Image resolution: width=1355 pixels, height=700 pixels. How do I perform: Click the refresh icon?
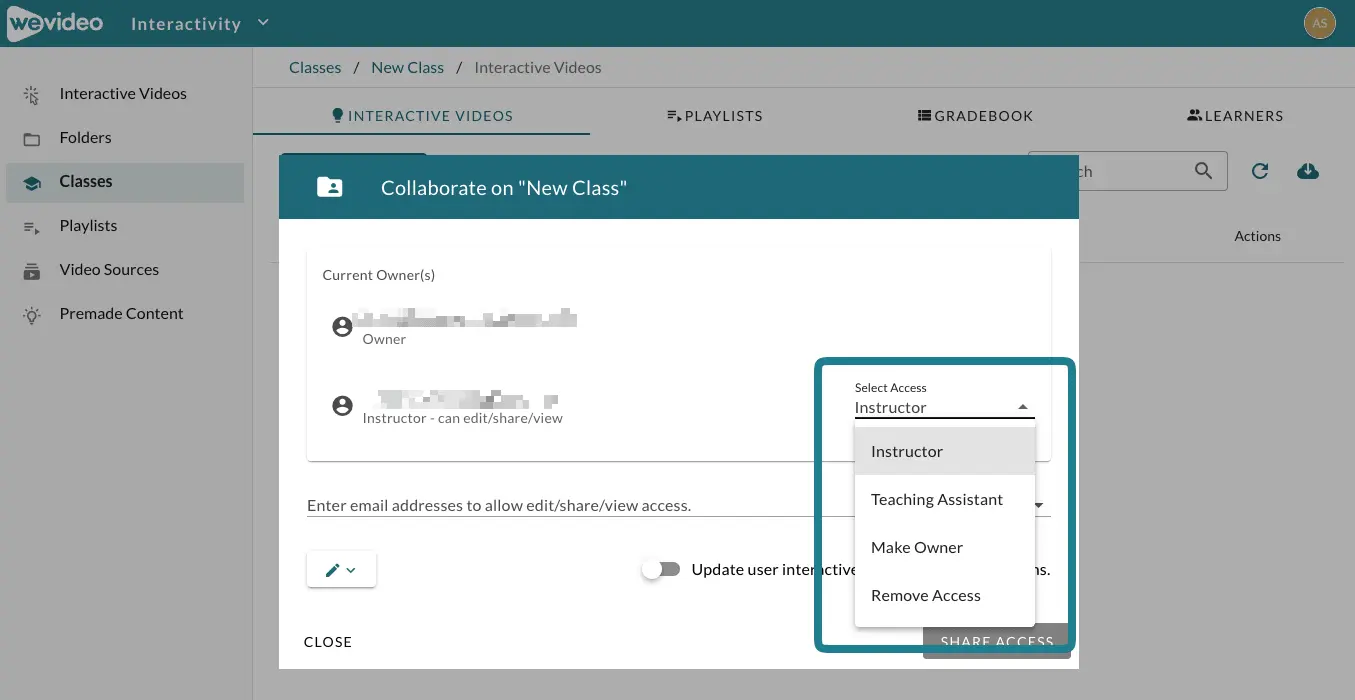(1260, 171)
